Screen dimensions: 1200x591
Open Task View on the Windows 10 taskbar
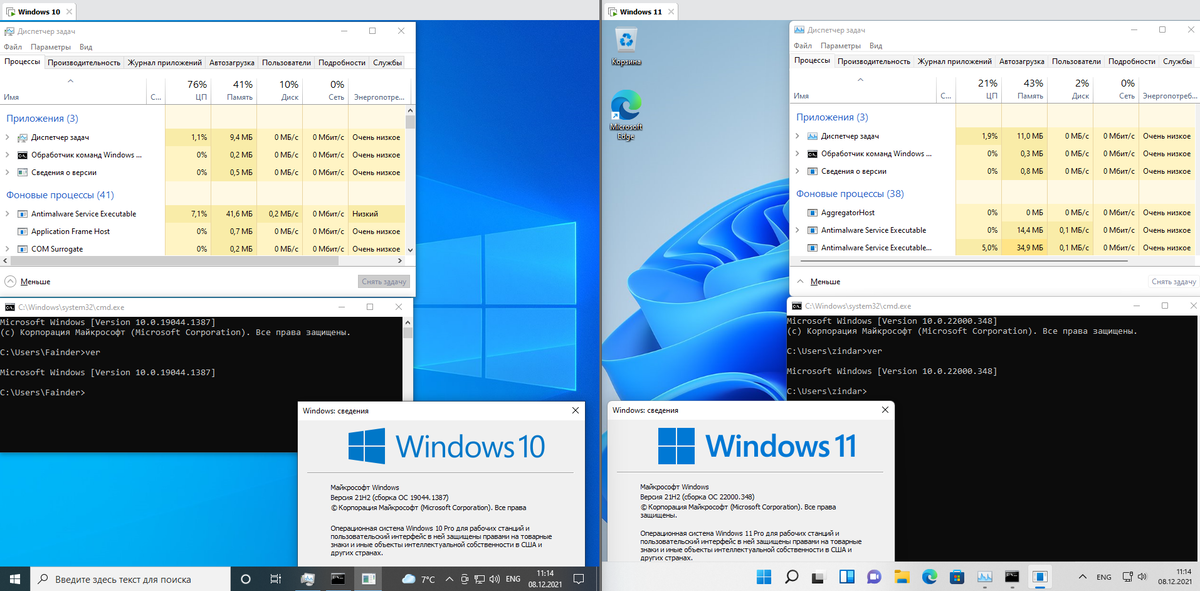pos(275,578)
